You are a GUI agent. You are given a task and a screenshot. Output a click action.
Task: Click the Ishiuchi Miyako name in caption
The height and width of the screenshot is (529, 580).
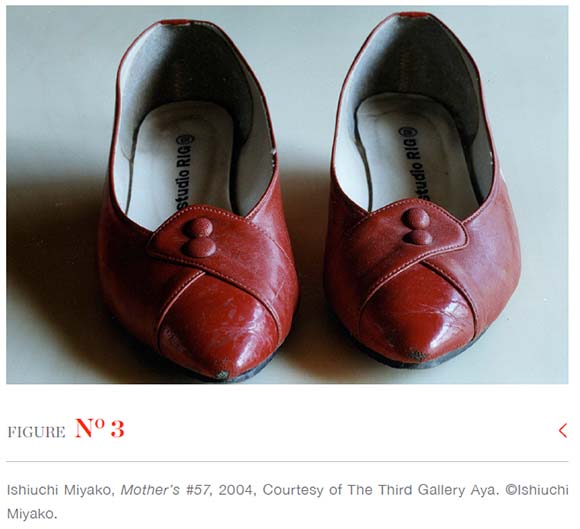[x=59, y=490]
